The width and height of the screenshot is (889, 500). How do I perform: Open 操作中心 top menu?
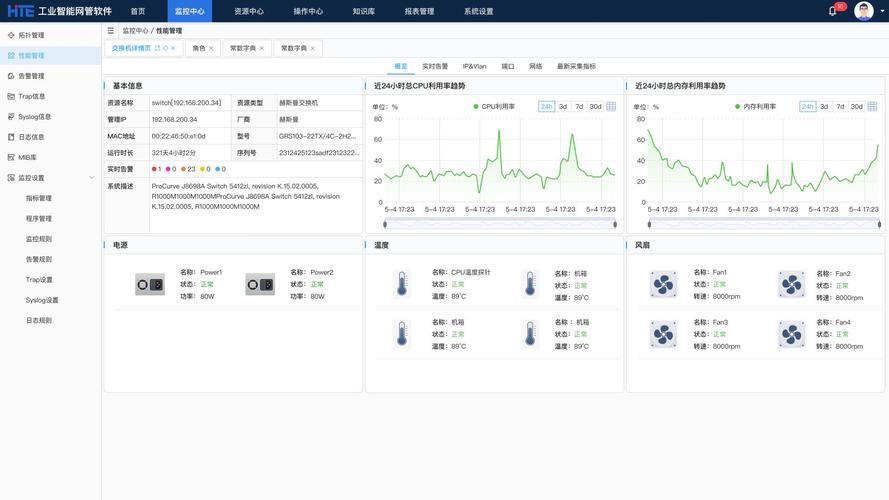(x=308, y=11)
